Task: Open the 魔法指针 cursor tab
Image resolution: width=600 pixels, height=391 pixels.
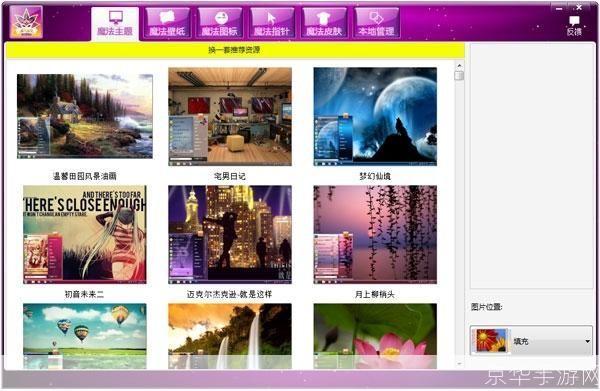Action: pyautogui.click(x=272, y=23)
